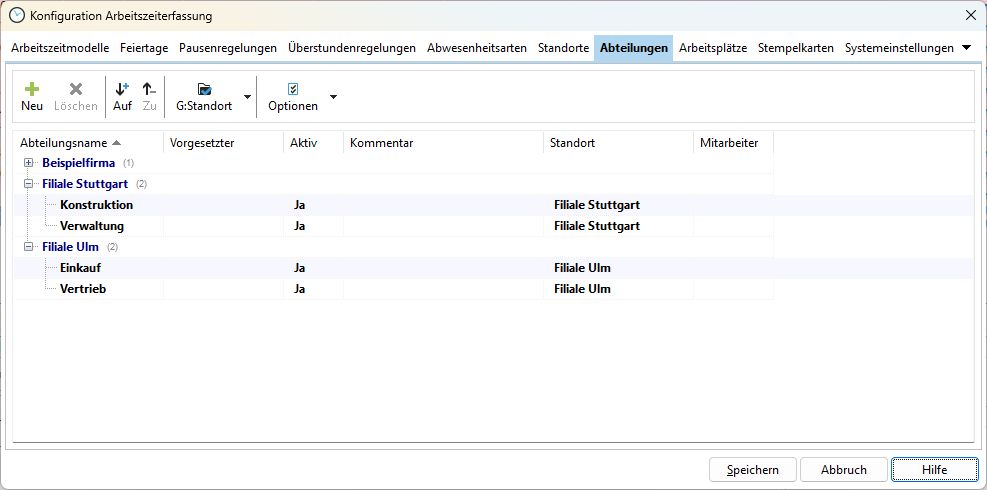Select the Konstruktion department row
Image resolution: width=987 pixels, height=490 pixels.
[x=96, y=205]
